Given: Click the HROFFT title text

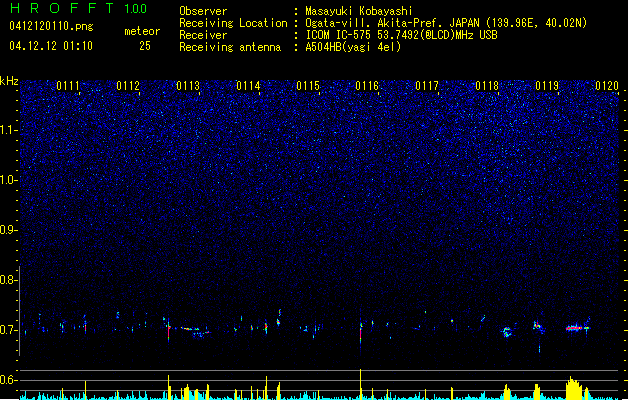Looking at the screenshot, I should tap(62, 8).
